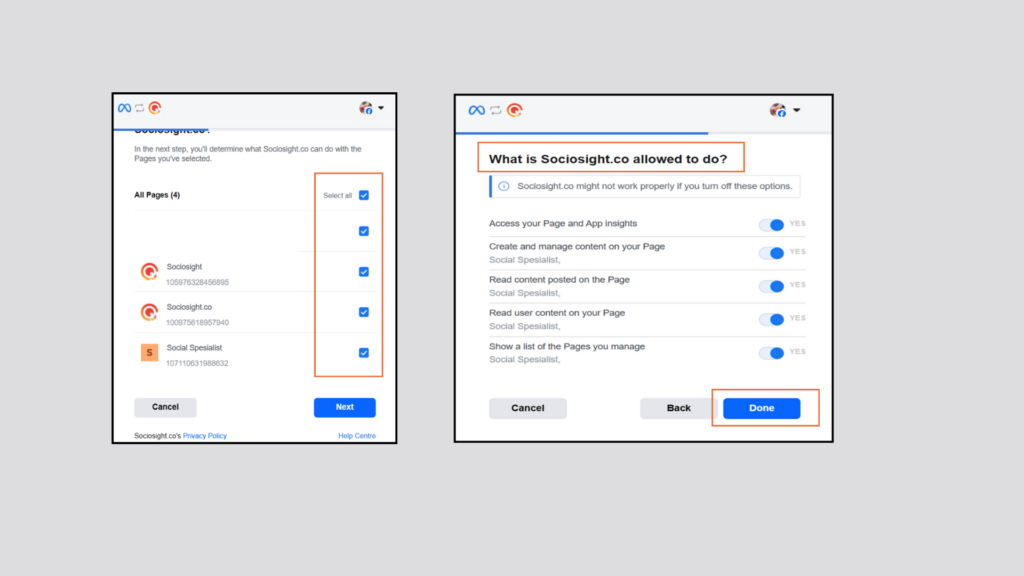
Task: Click page ID 105976328456895
Action: (197, 282)
